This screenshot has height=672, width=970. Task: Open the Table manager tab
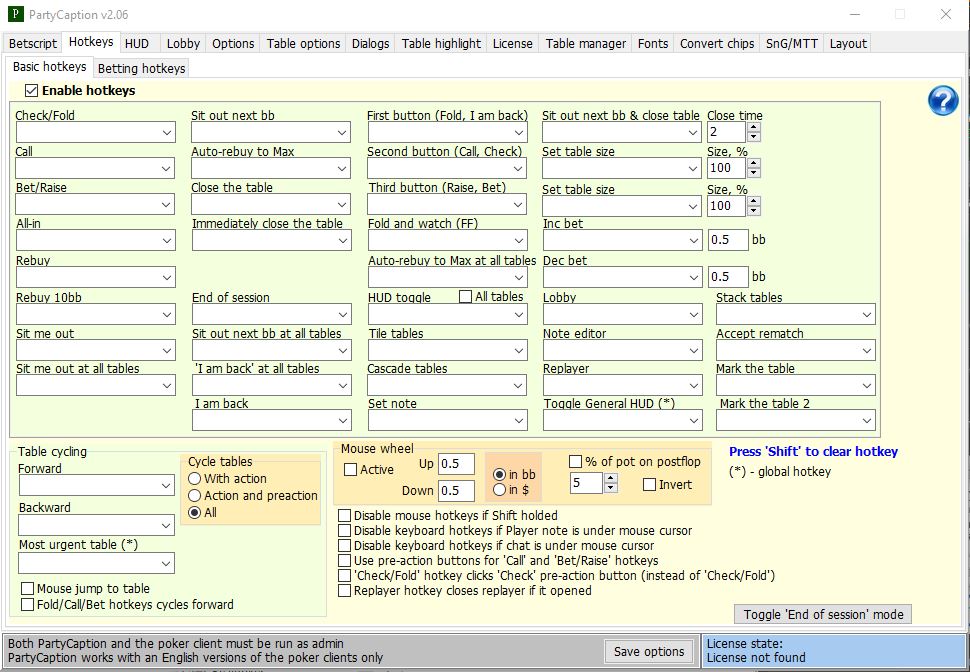pos(586,44)
